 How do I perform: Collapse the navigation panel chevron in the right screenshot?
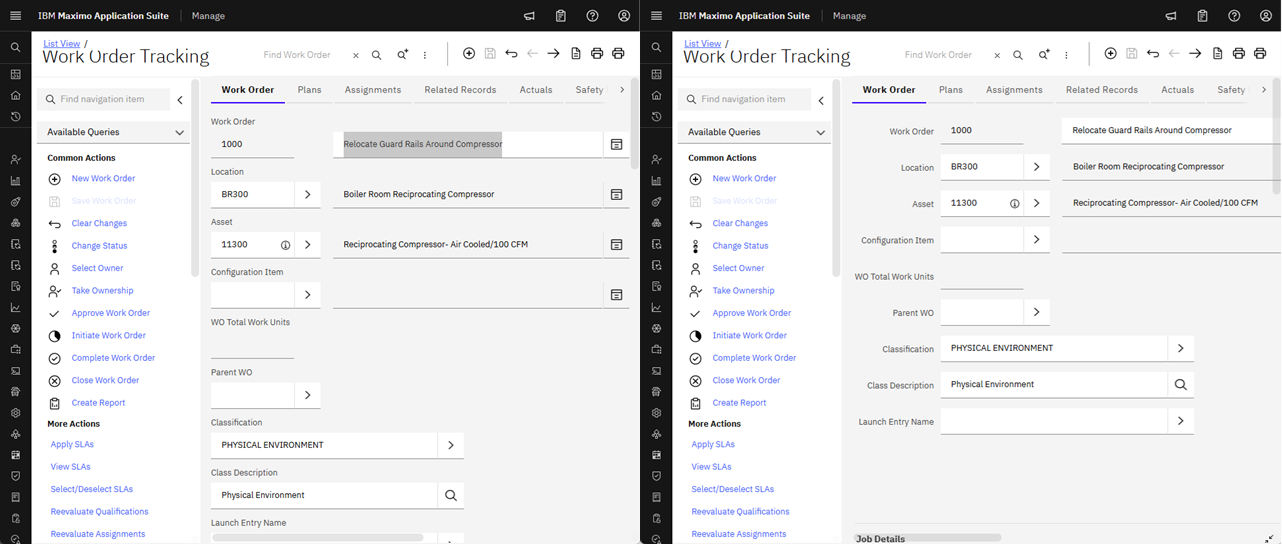pos(821,100)
